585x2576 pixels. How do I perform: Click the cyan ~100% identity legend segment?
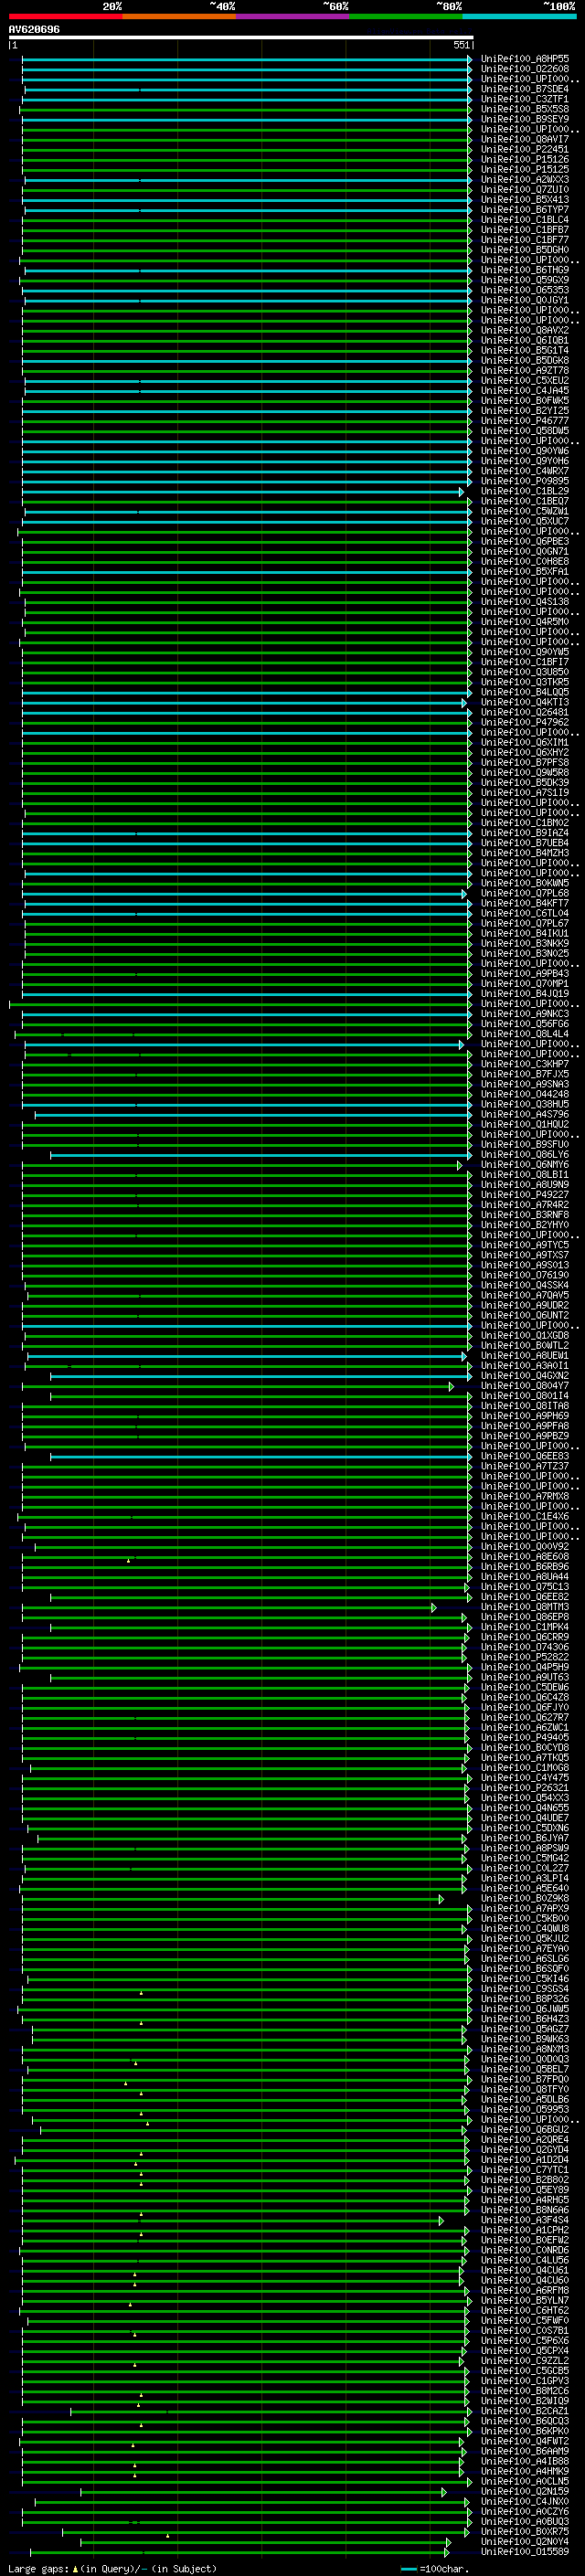pos(518,16)
